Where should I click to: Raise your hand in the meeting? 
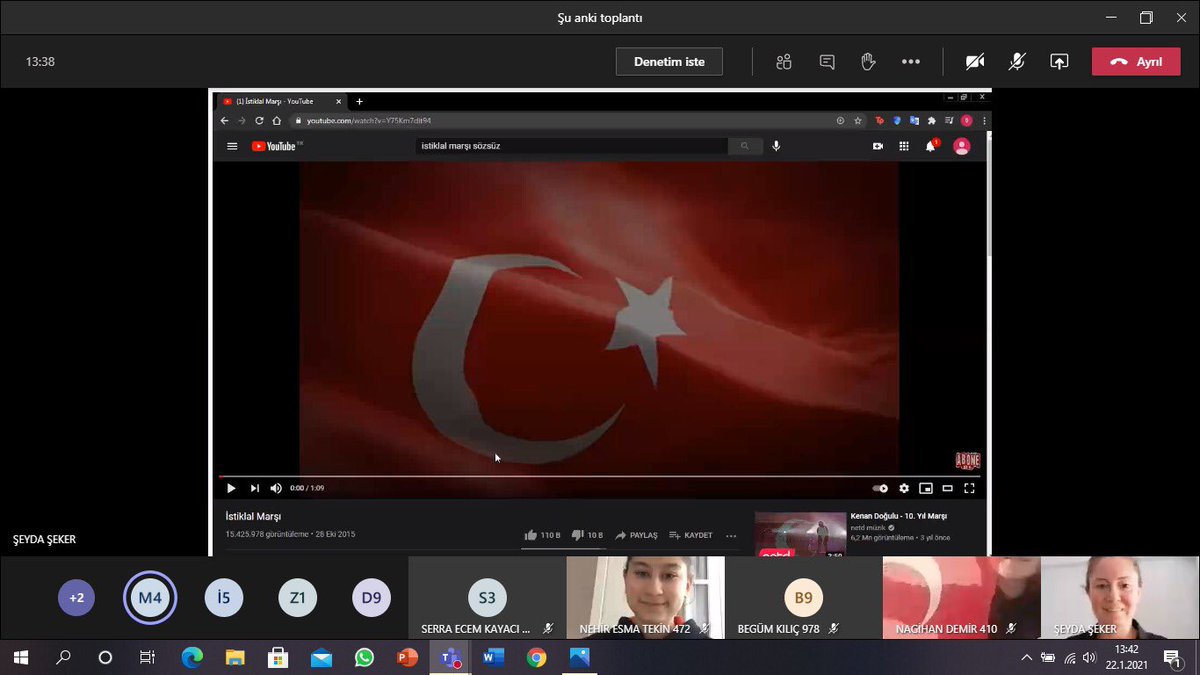868,62
